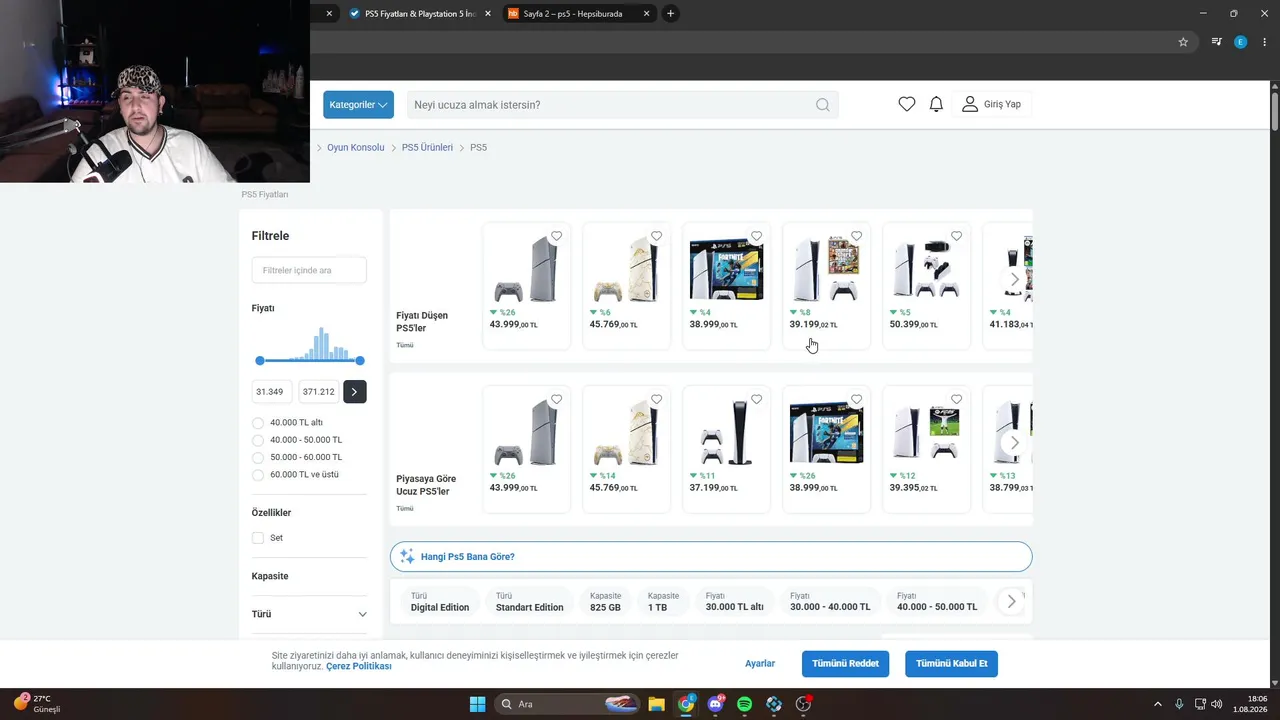Apply the price range with the arrow button
The image size is (1280, 720).
(x=354, y=392)
